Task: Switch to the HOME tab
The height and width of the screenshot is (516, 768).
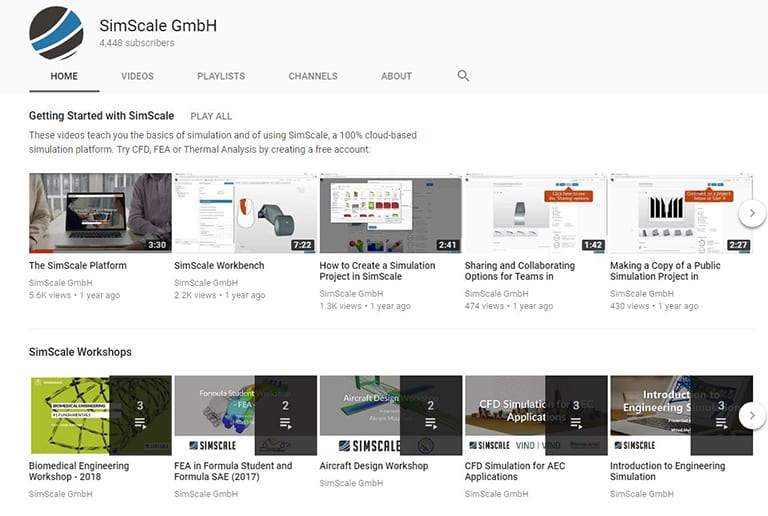Action: pyautogui.click(x=64, y=76)
